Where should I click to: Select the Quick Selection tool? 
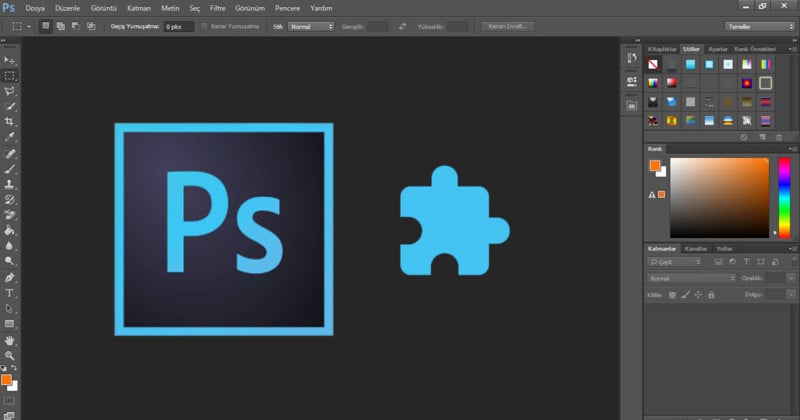[9, 106]
